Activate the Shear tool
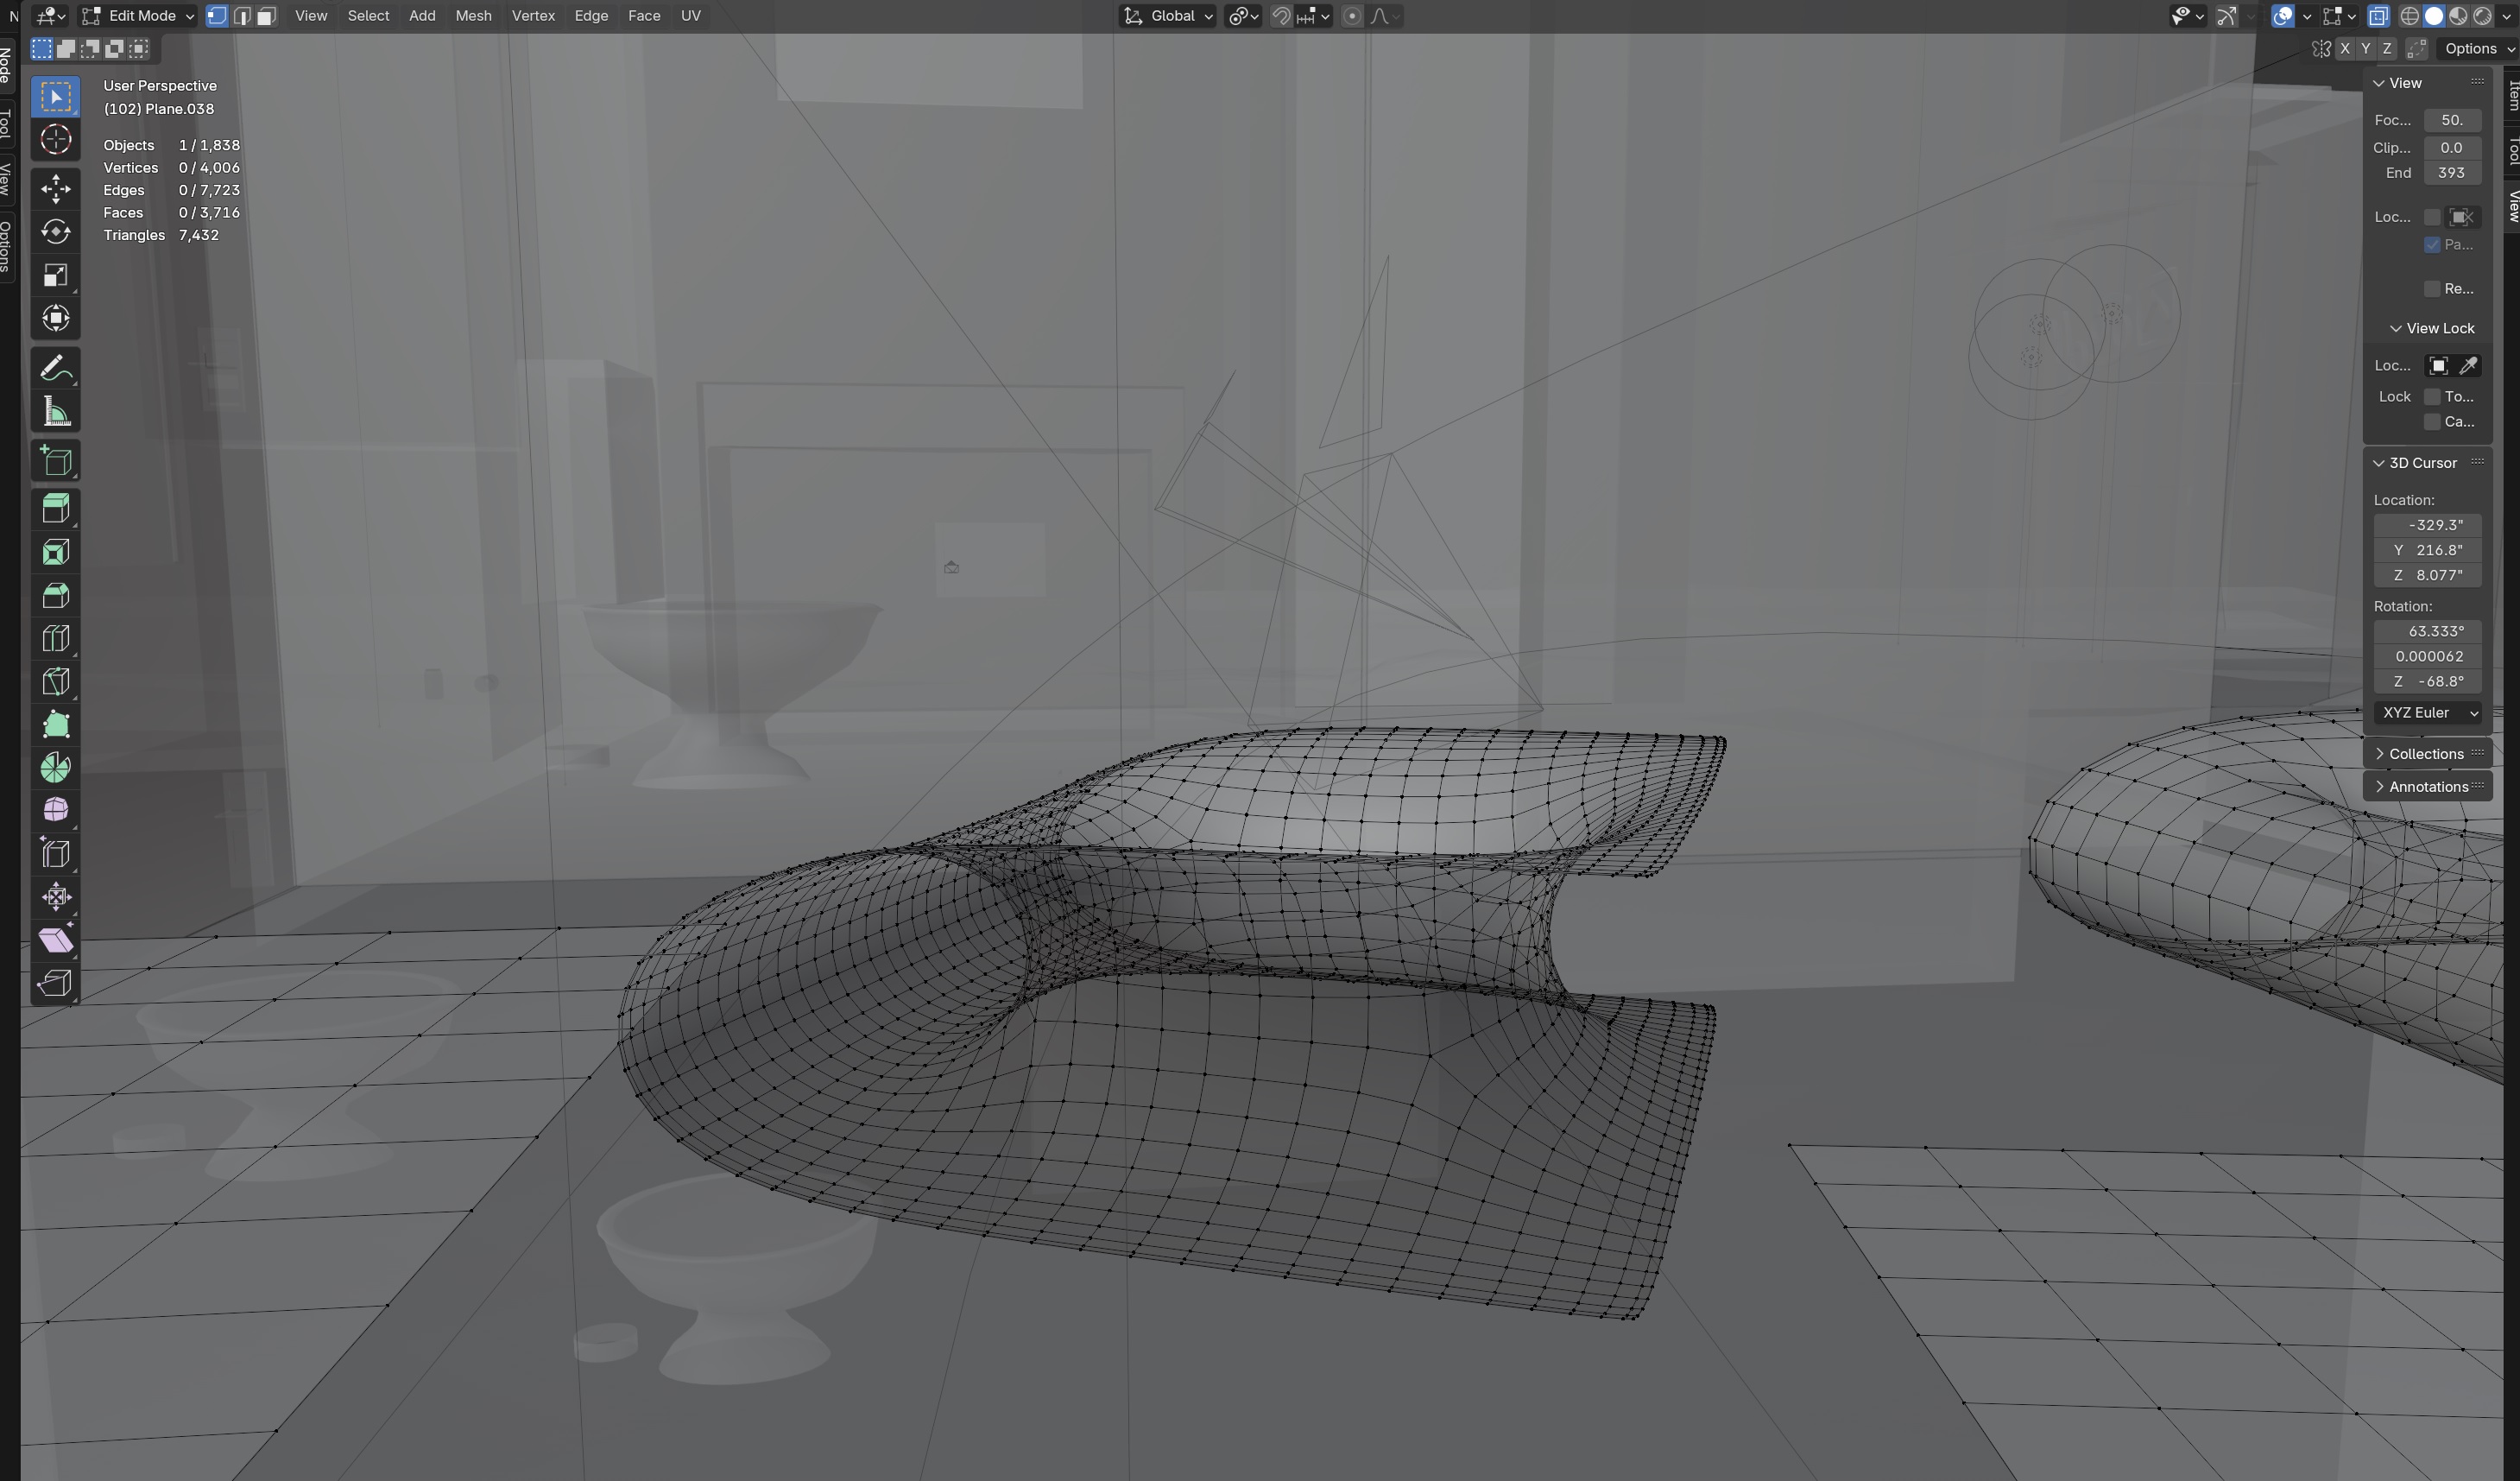 click(x=55, y=939)
